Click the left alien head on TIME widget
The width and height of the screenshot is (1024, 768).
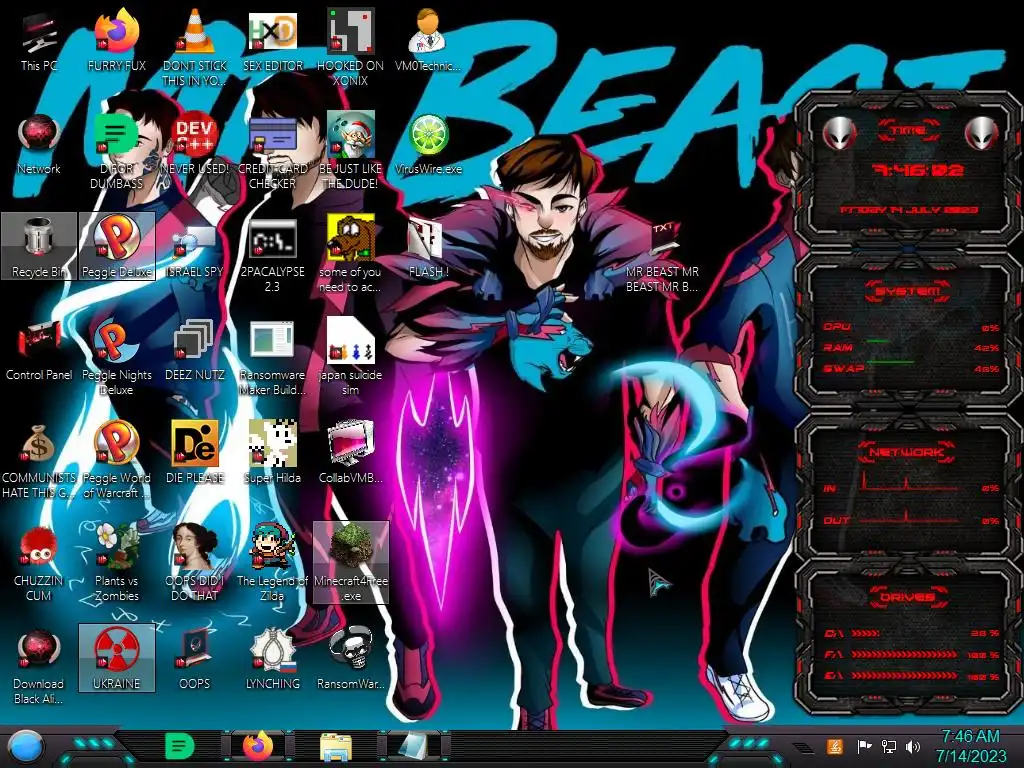tap(840, 133)
